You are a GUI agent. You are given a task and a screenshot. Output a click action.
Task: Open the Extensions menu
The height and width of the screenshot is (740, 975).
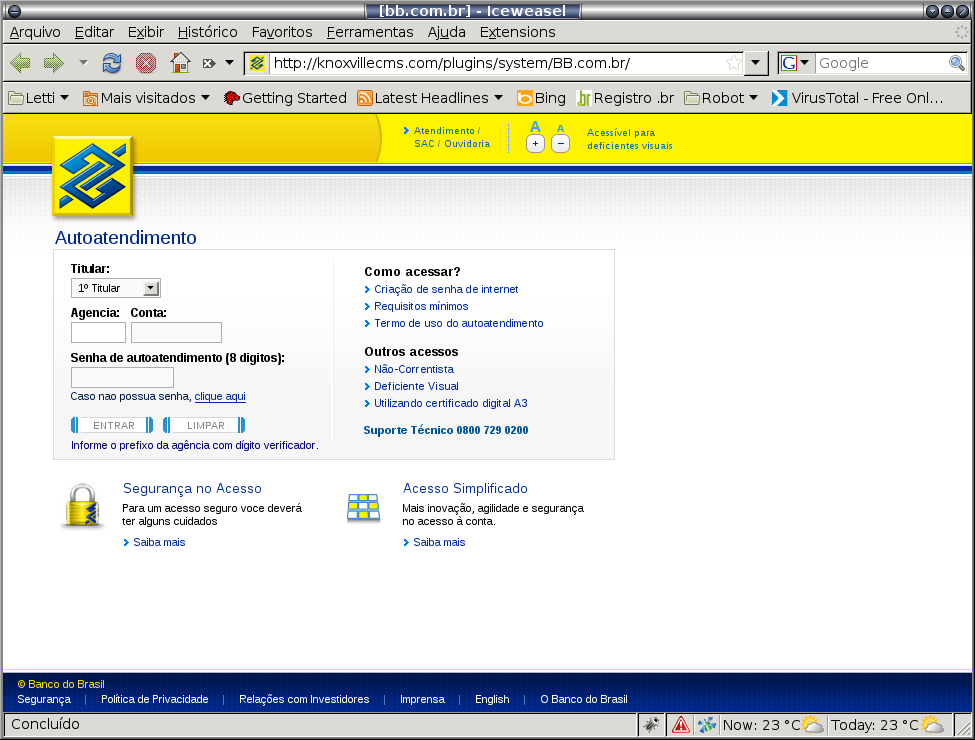coord(517,32)
